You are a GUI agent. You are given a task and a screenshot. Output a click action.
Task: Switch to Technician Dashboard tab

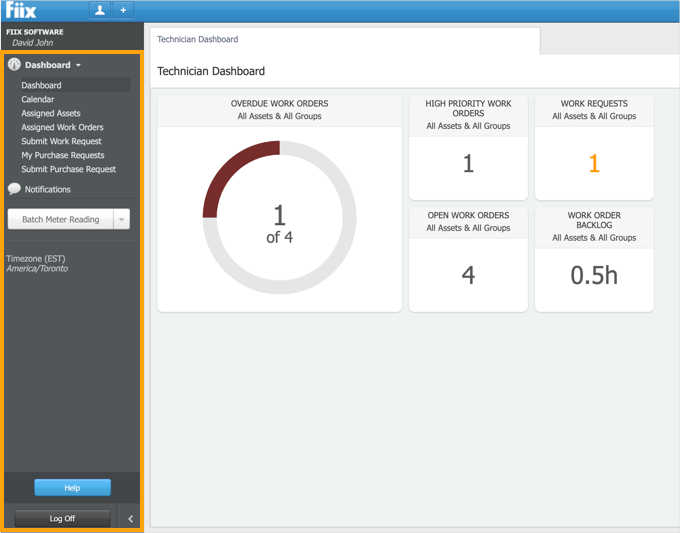(198, 40)
